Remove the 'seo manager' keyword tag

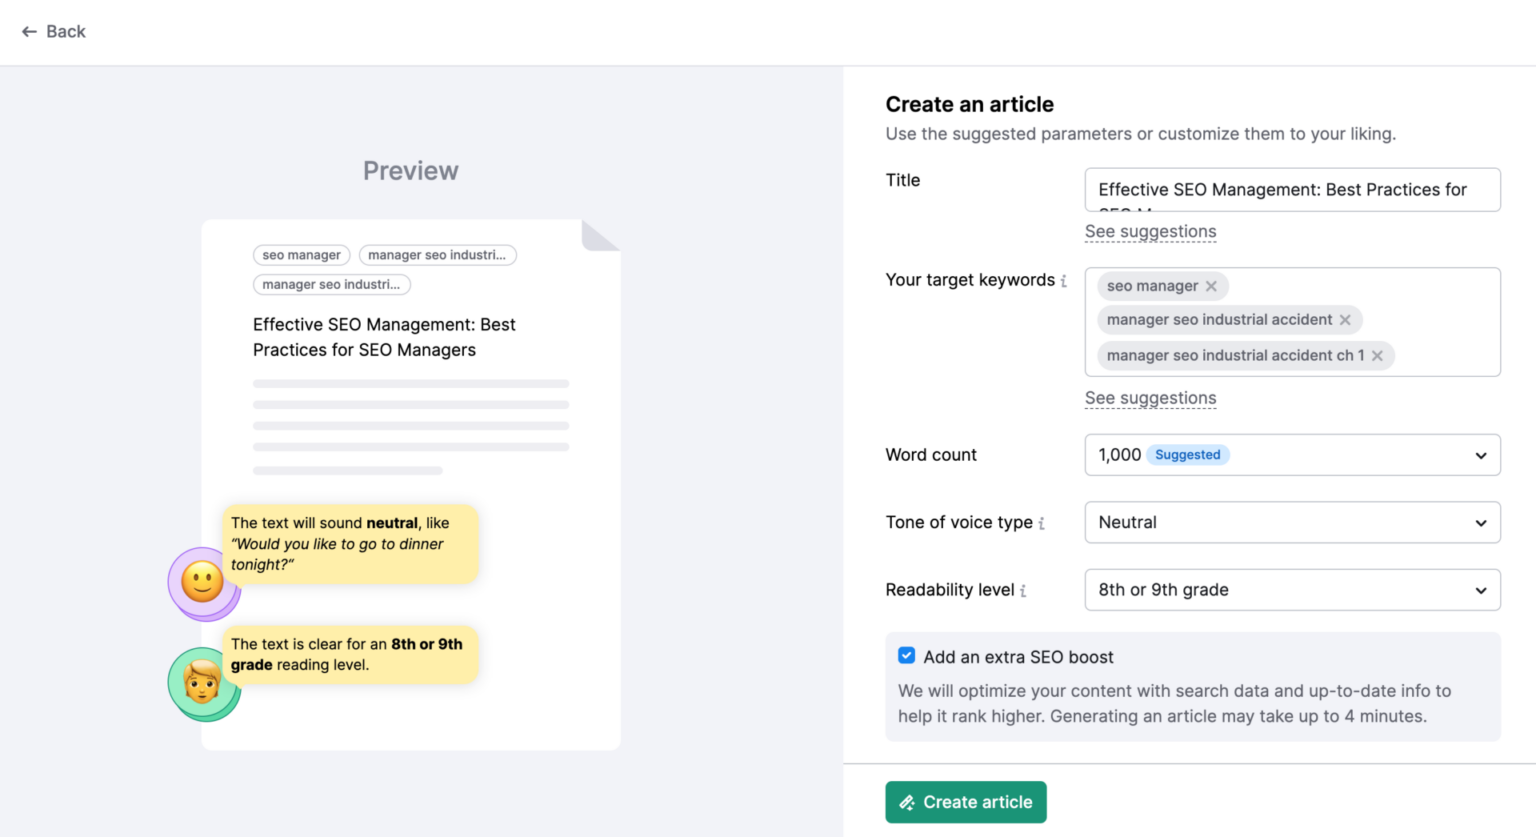point(1211,286)
